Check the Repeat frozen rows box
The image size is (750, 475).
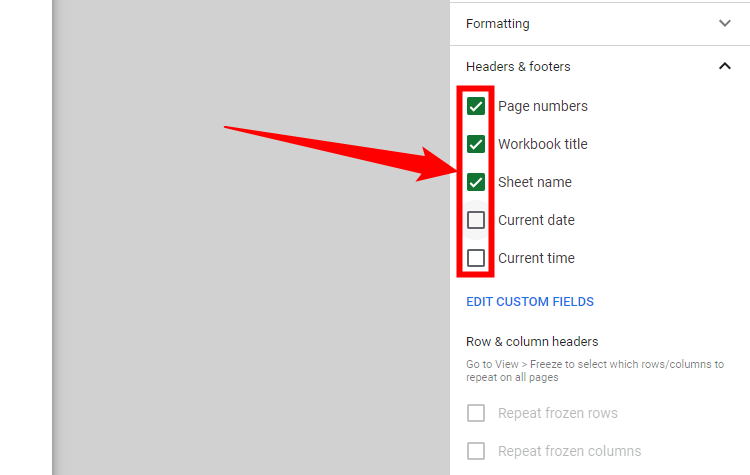[476, 413]
